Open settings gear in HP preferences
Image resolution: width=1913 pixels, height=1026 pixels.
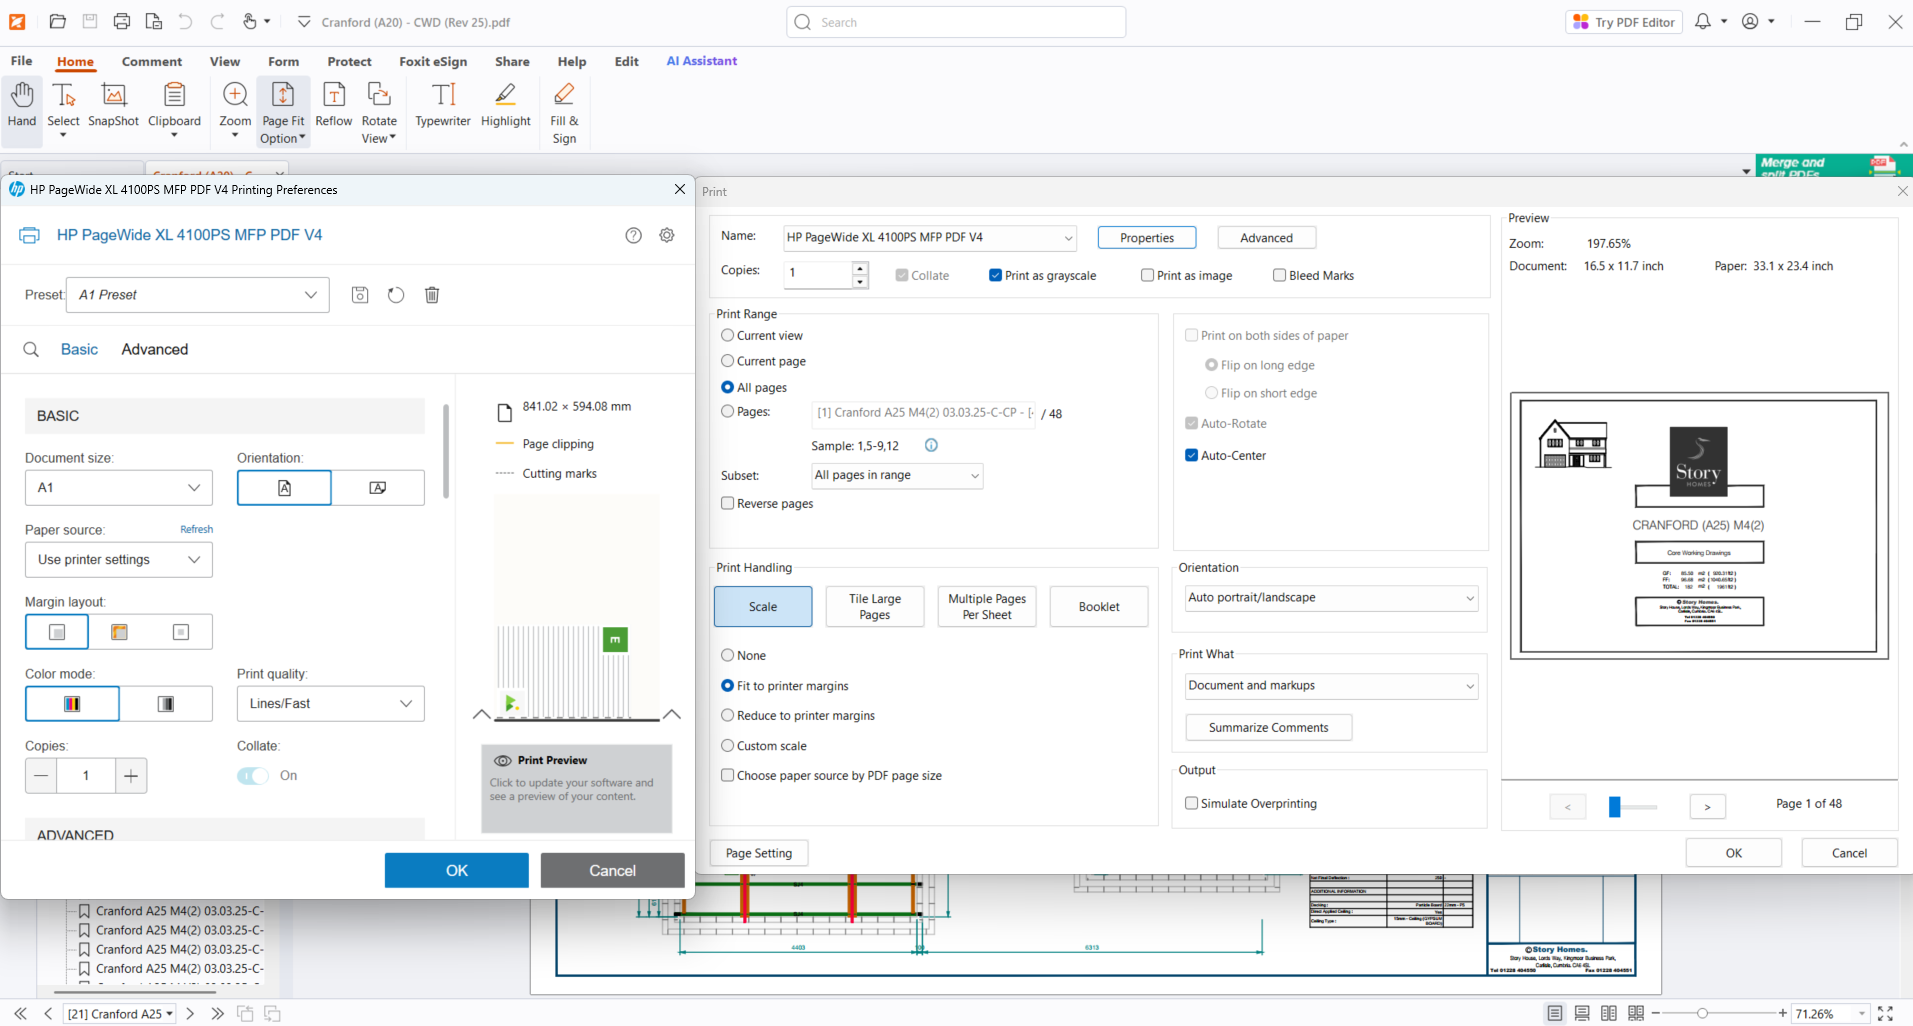point(667,235)
